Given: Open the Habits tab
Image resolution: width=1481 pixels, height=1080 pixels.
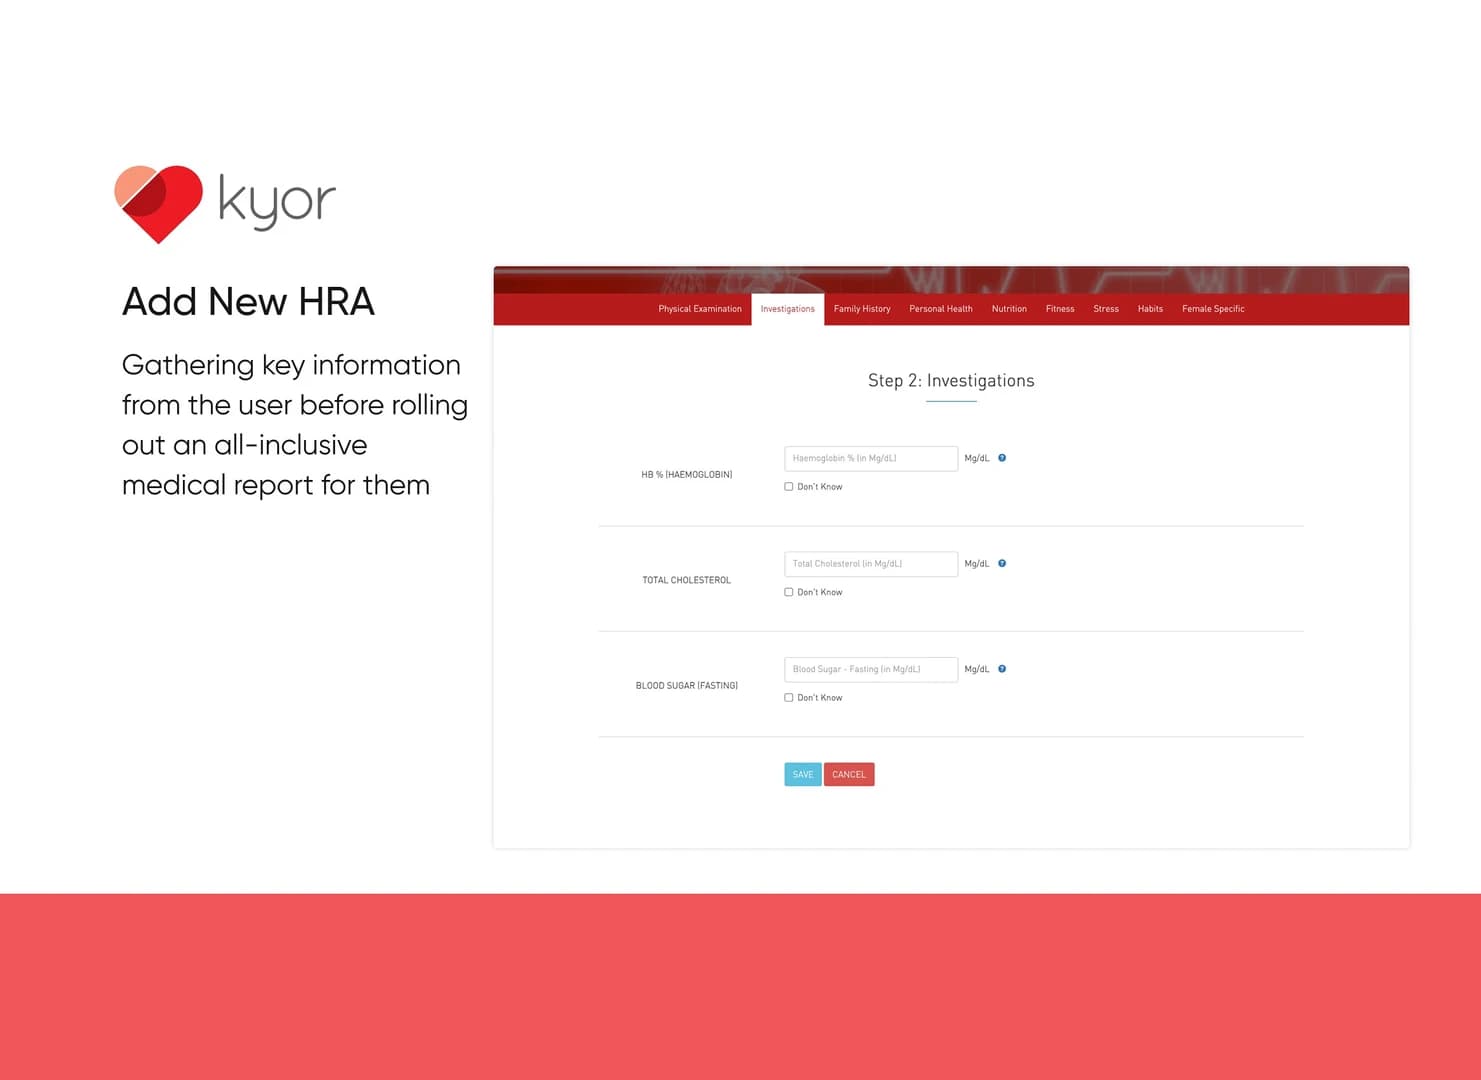Looking at the screenshot, I should pyautogui.click(x=1150, y=309).
